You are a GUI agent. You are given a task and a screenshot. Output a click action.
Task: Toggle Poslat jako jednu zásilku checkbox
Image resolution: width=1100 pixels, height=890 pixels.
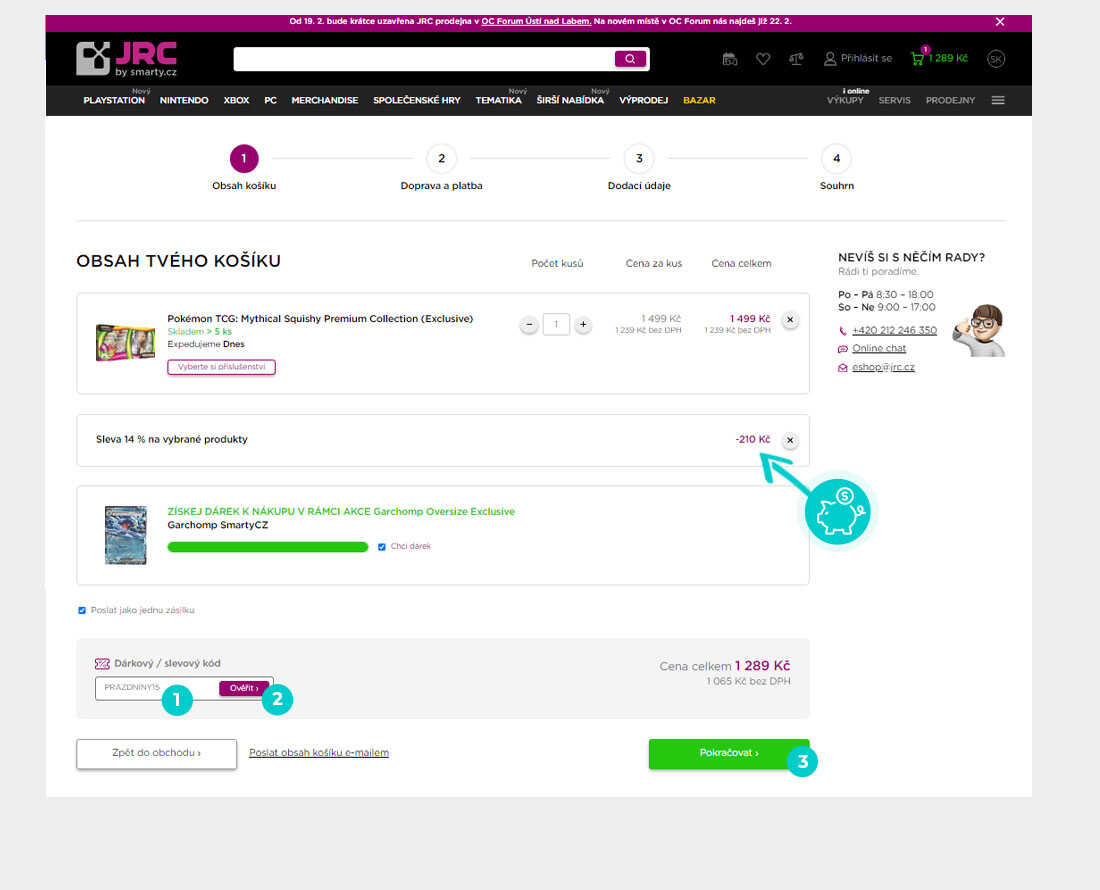[x=82, y=610]
